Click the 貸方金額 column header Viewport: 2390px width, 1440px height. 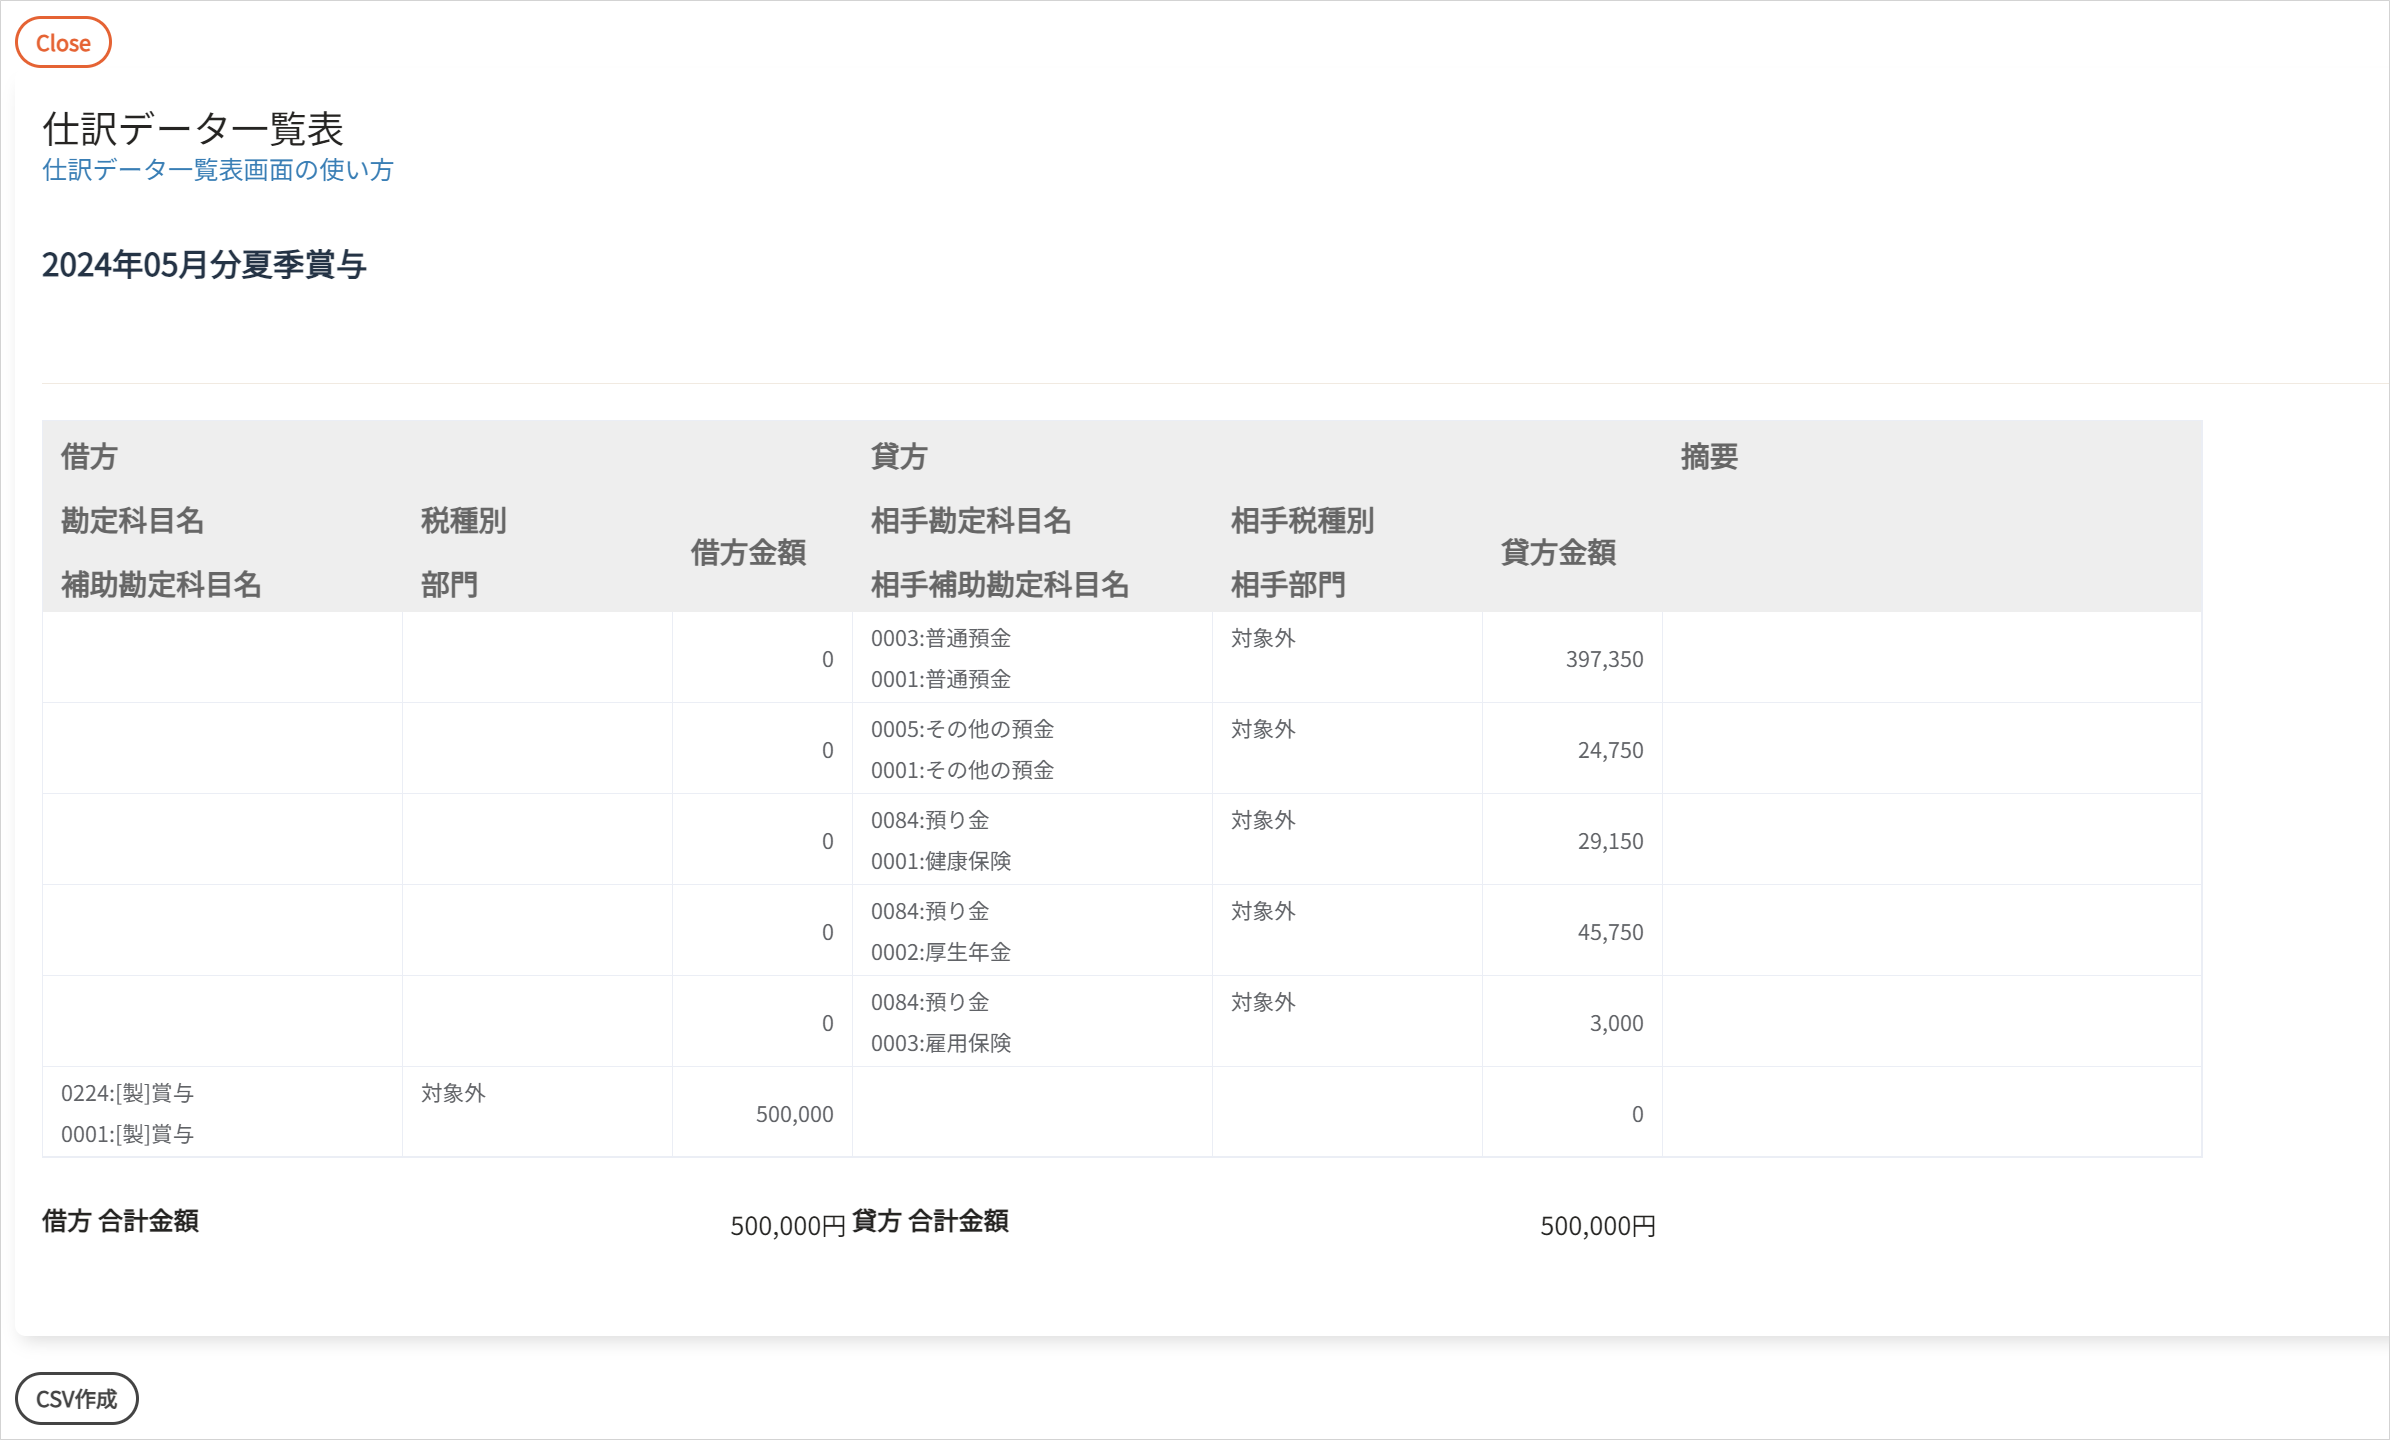pyautogui.click(x=1558, y=552)
